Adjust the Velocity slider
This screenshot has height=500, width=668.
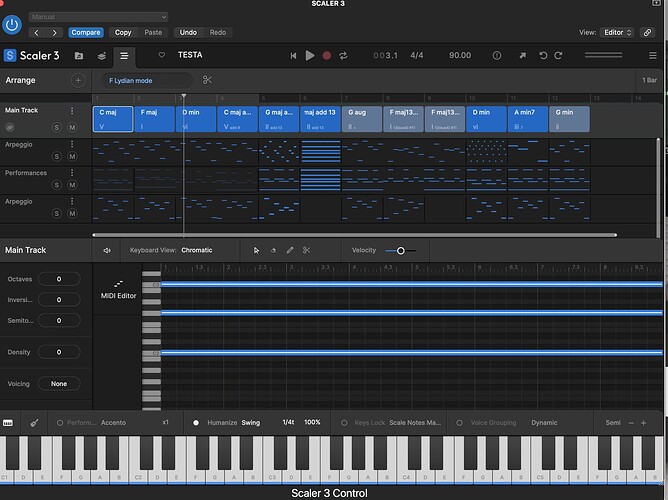pos(400,250)
